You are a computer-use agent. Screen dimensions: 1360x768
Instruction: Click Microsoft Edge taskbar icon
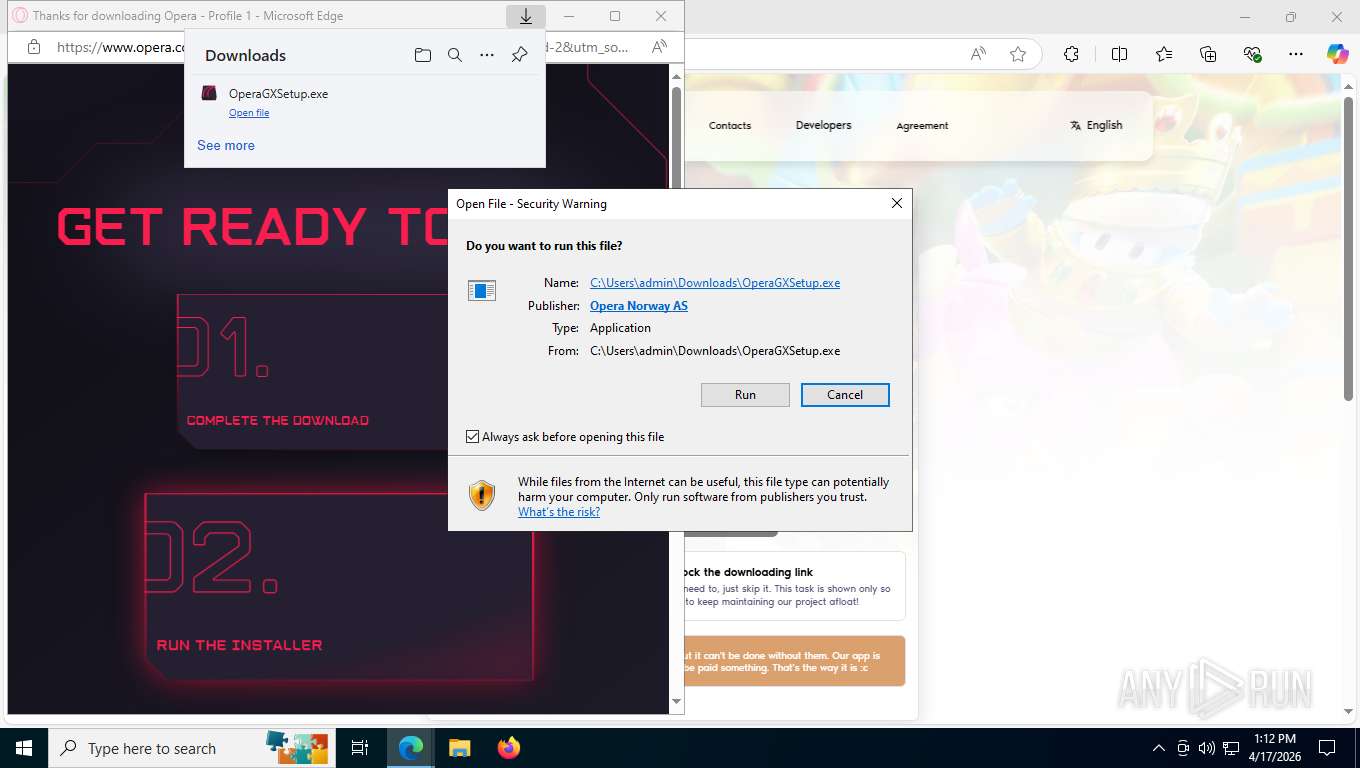pos(411,748)
